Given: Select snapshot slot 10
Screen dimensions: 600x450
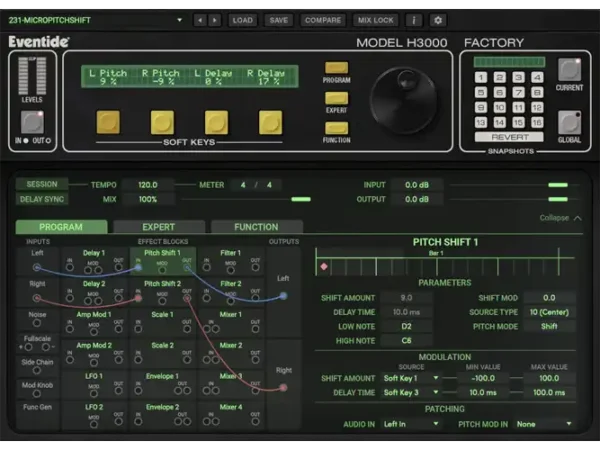Looking at the screenshot, I should point(500,108).
